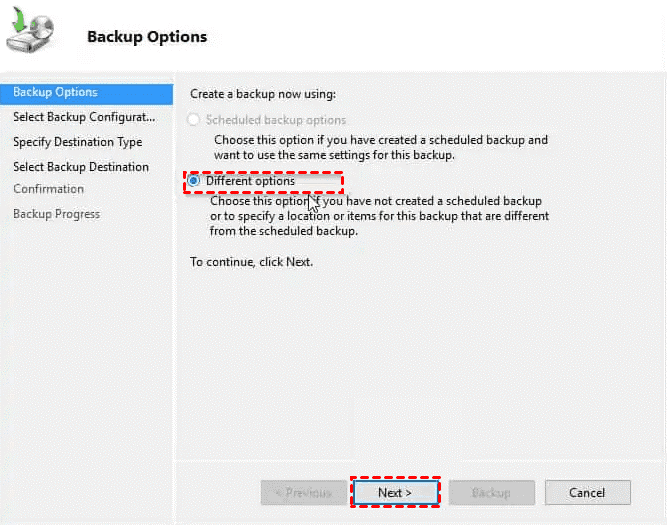Click the Scheduled backup options label text

[x=276, y=120]
